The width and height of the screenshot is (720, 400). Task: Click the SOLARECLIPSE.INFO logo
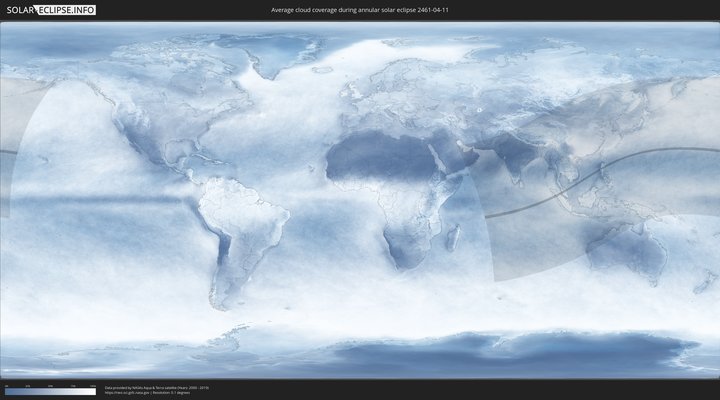[x=51, y=10]
